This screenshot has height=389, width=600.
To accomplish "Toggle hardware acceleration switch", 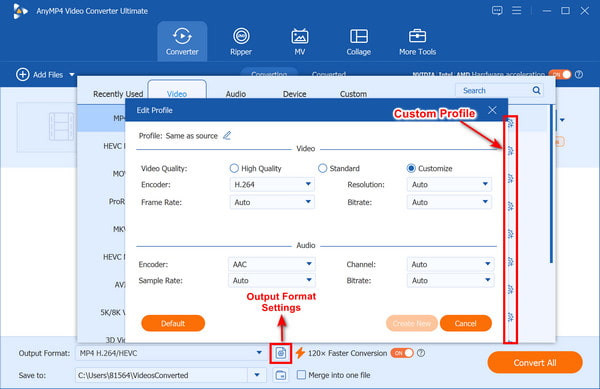I will click(x=559, y=75).
